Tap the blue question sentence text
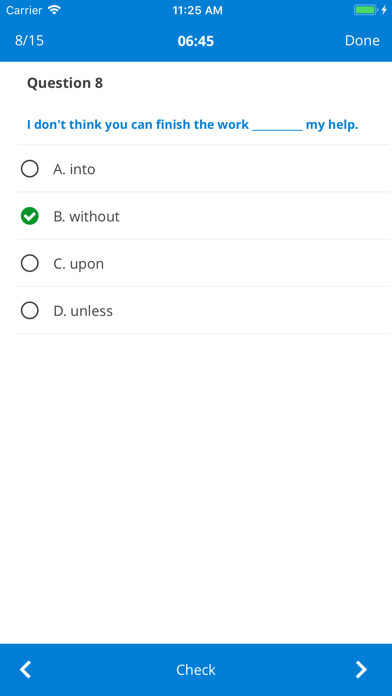 click(x=192, y=125)
